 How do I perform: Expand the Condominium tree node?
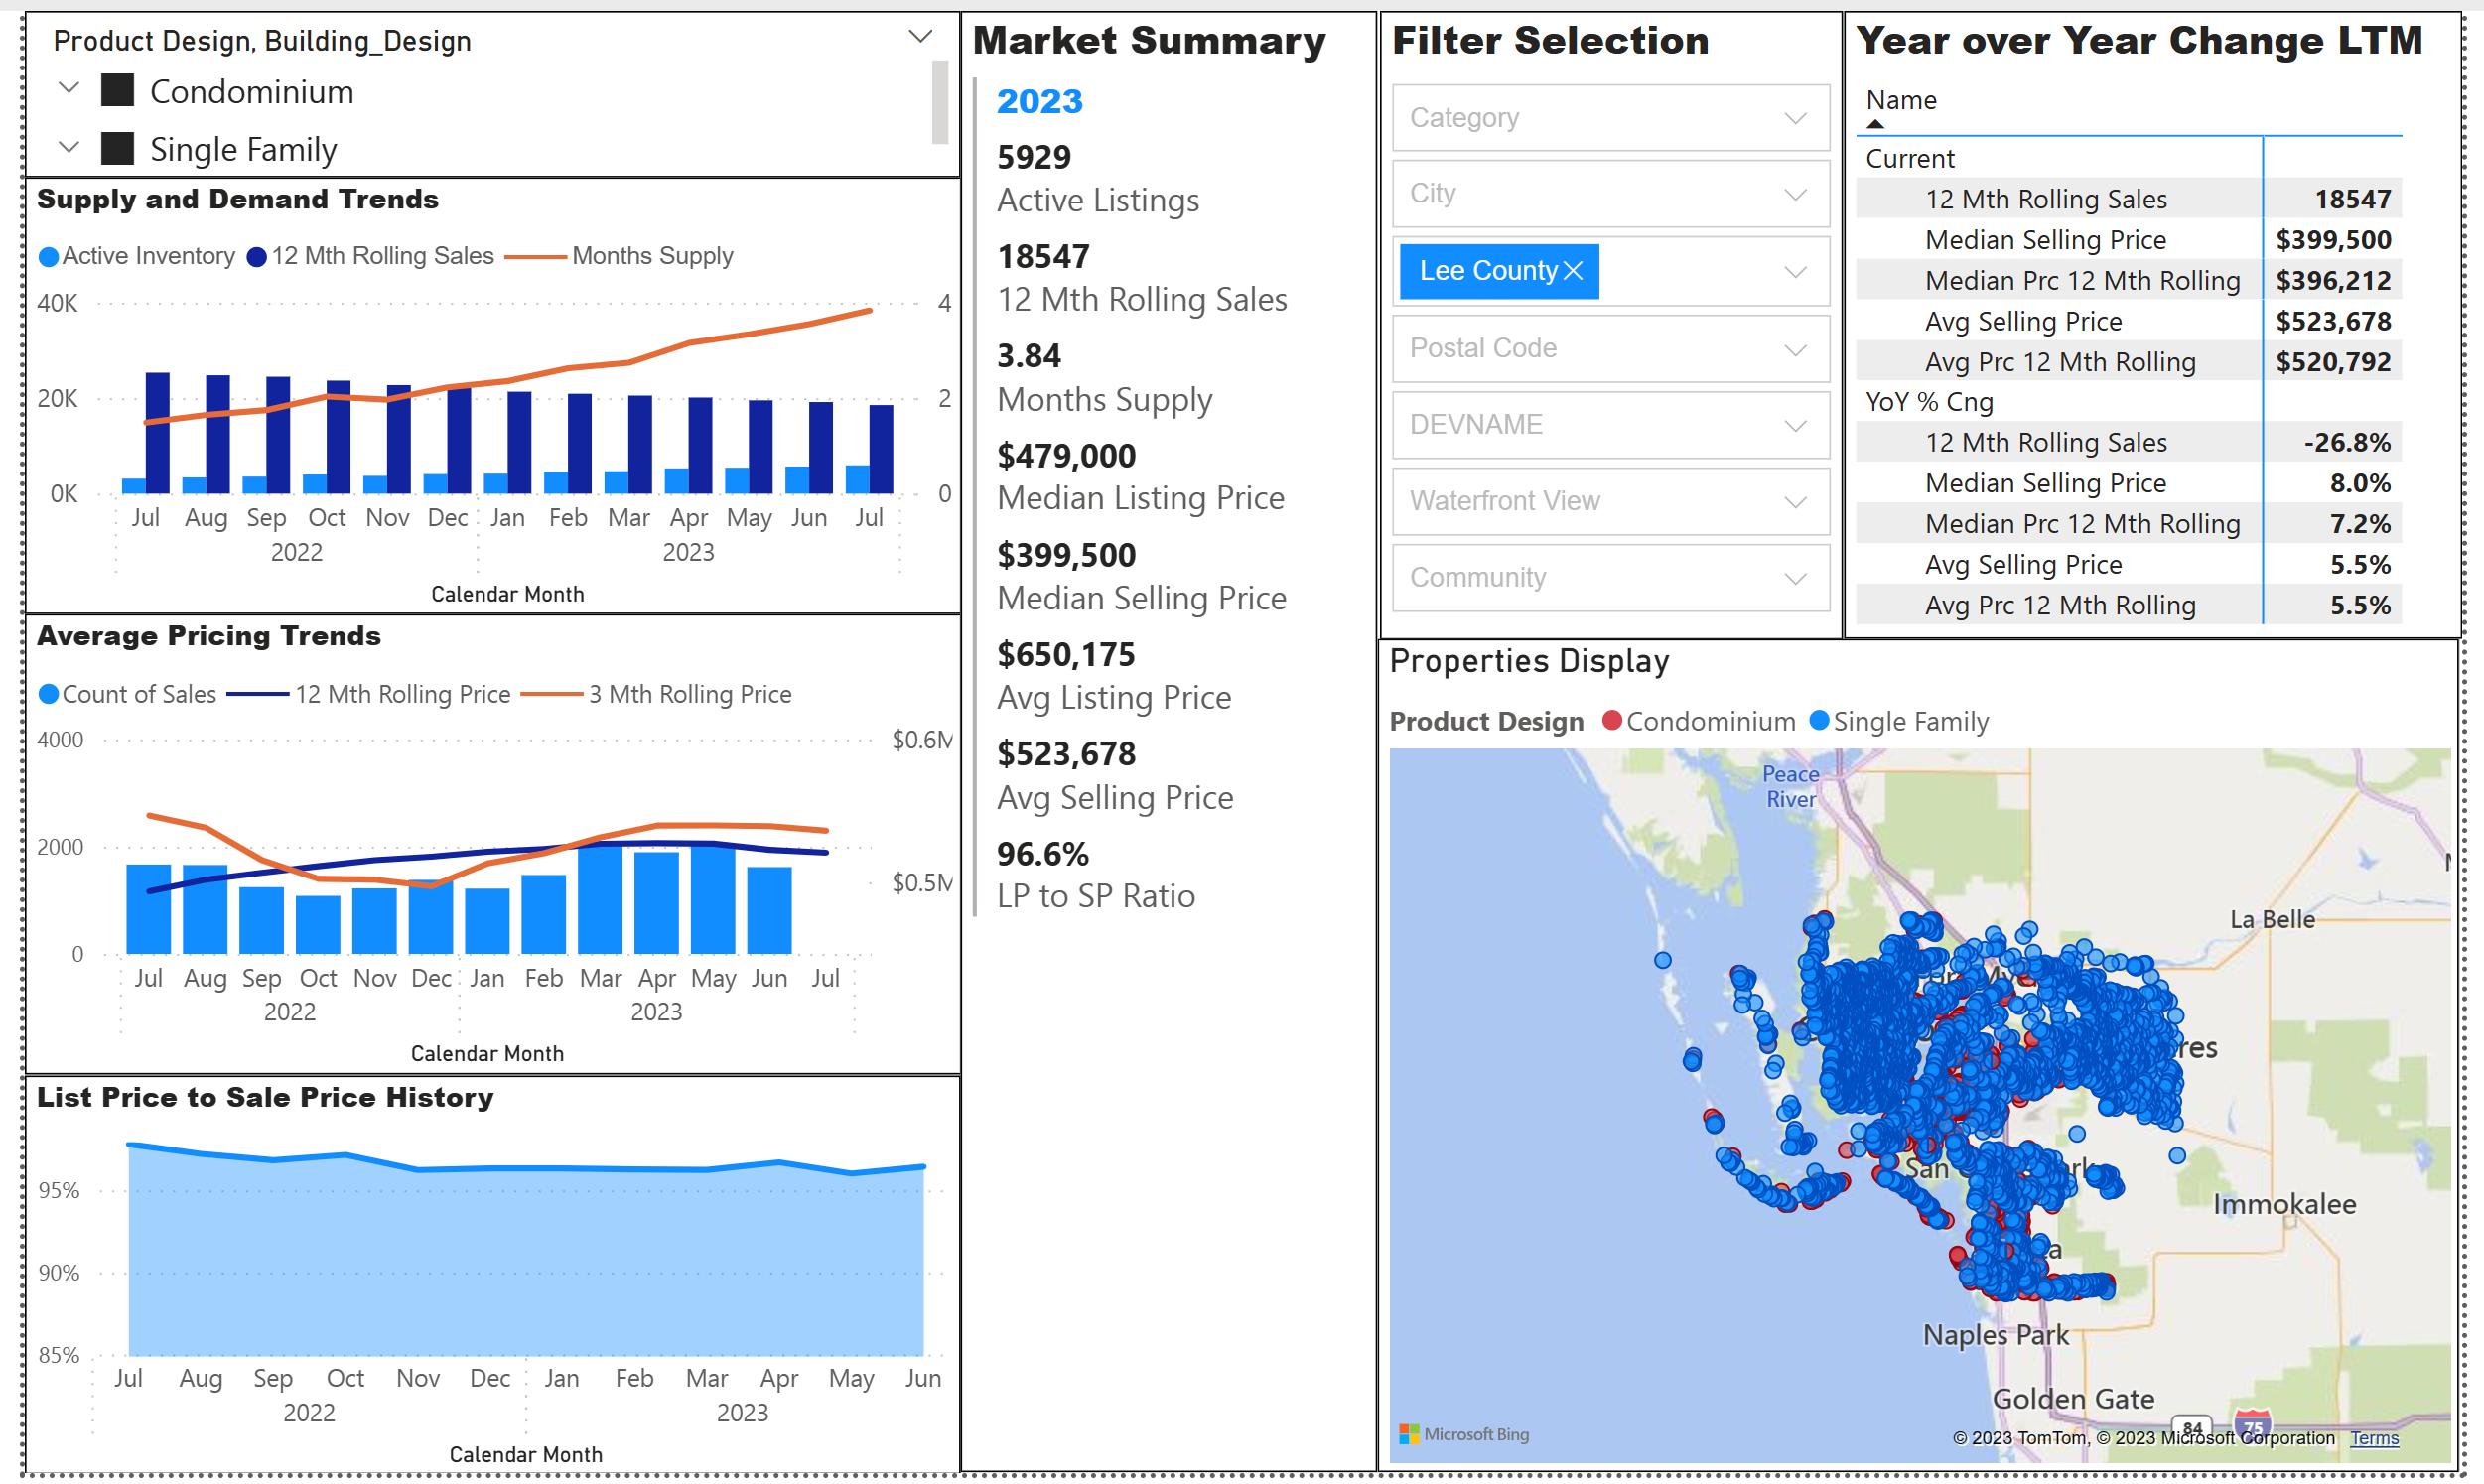click(69, 88)
